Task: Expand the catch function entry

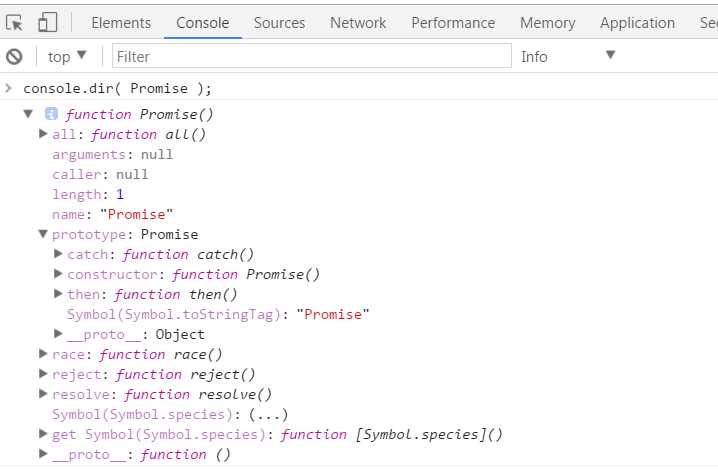Action: point(58,254)
